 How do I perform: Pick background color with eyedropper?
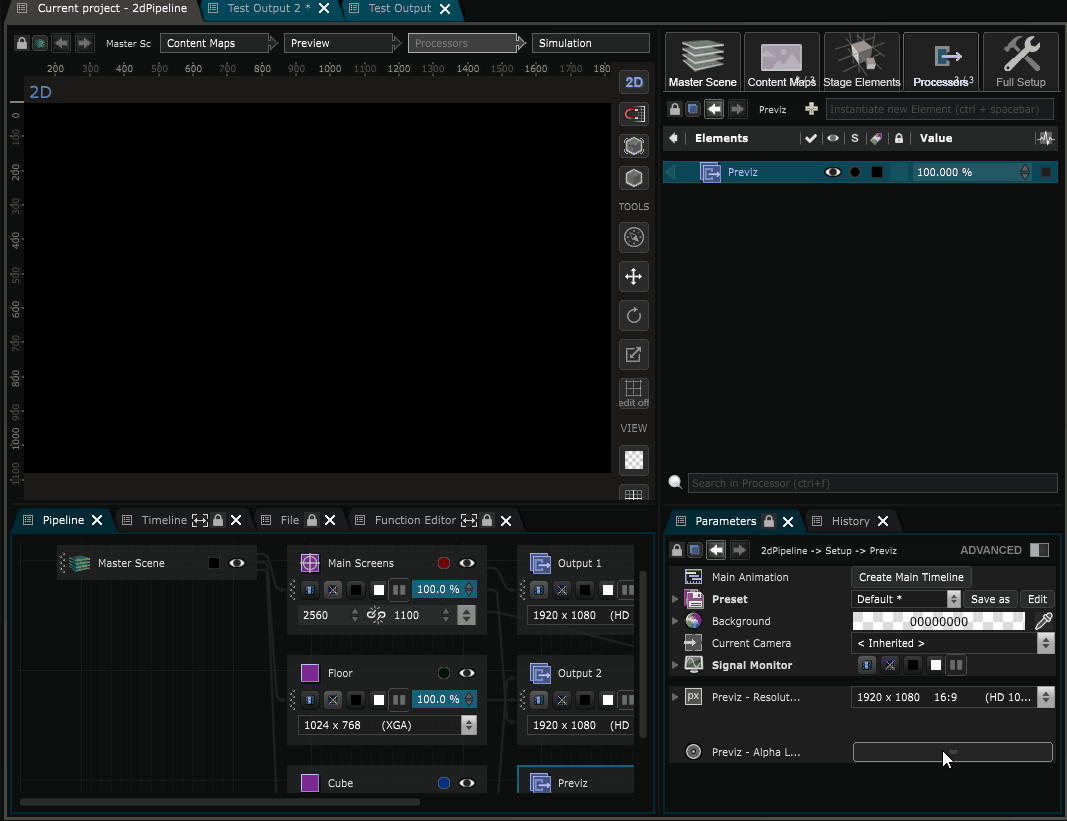[x=1043, y=621]
